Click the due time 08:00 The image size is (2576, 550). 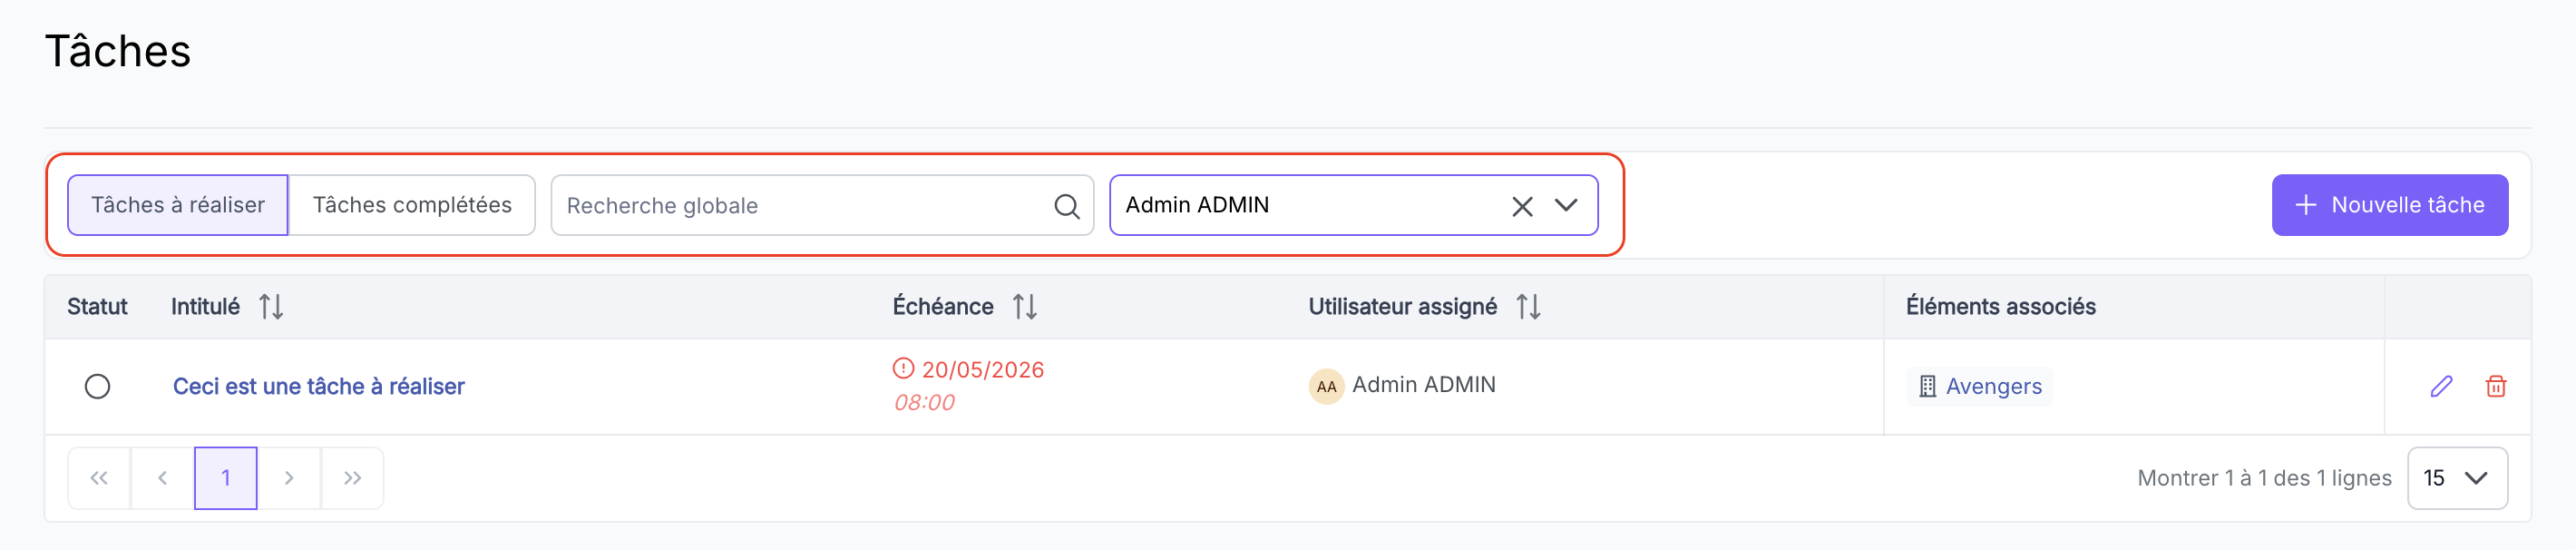[924, 403]
